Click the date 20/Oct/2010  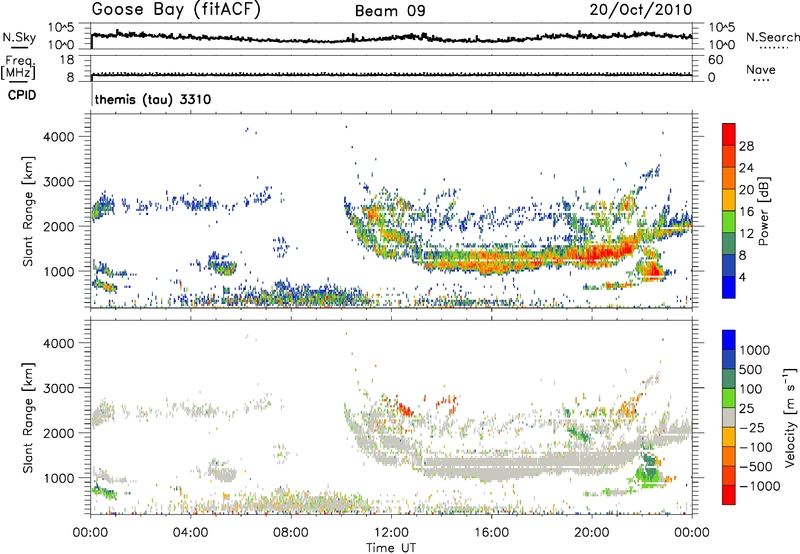tap(641, 10)
